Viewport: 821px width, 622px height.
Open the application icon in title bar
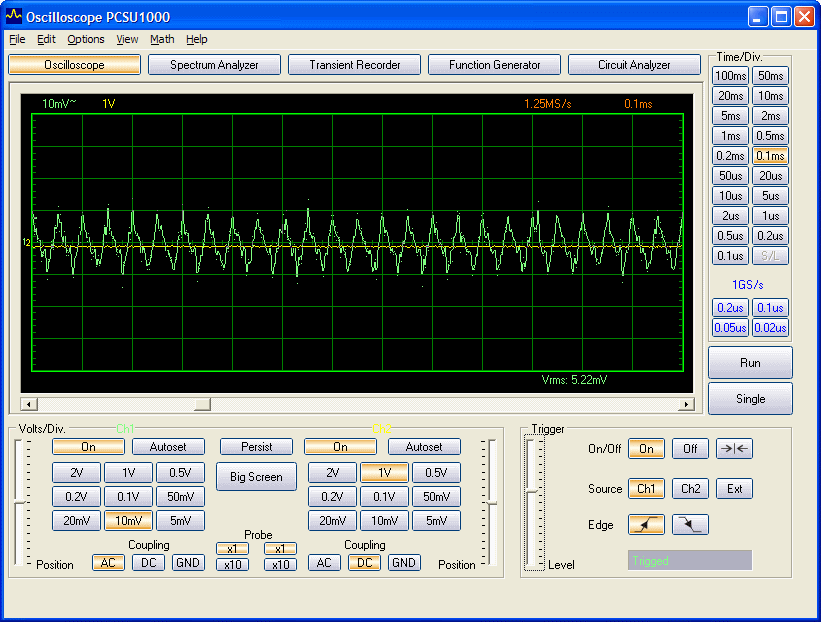[x=14, y=16]
